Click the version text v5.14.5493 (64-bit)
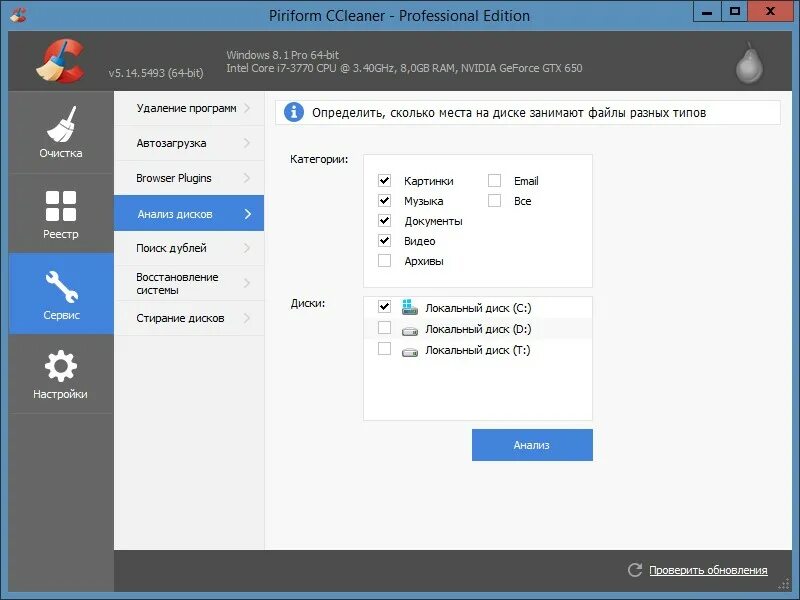Screen dimensions: 800x600 156,73
